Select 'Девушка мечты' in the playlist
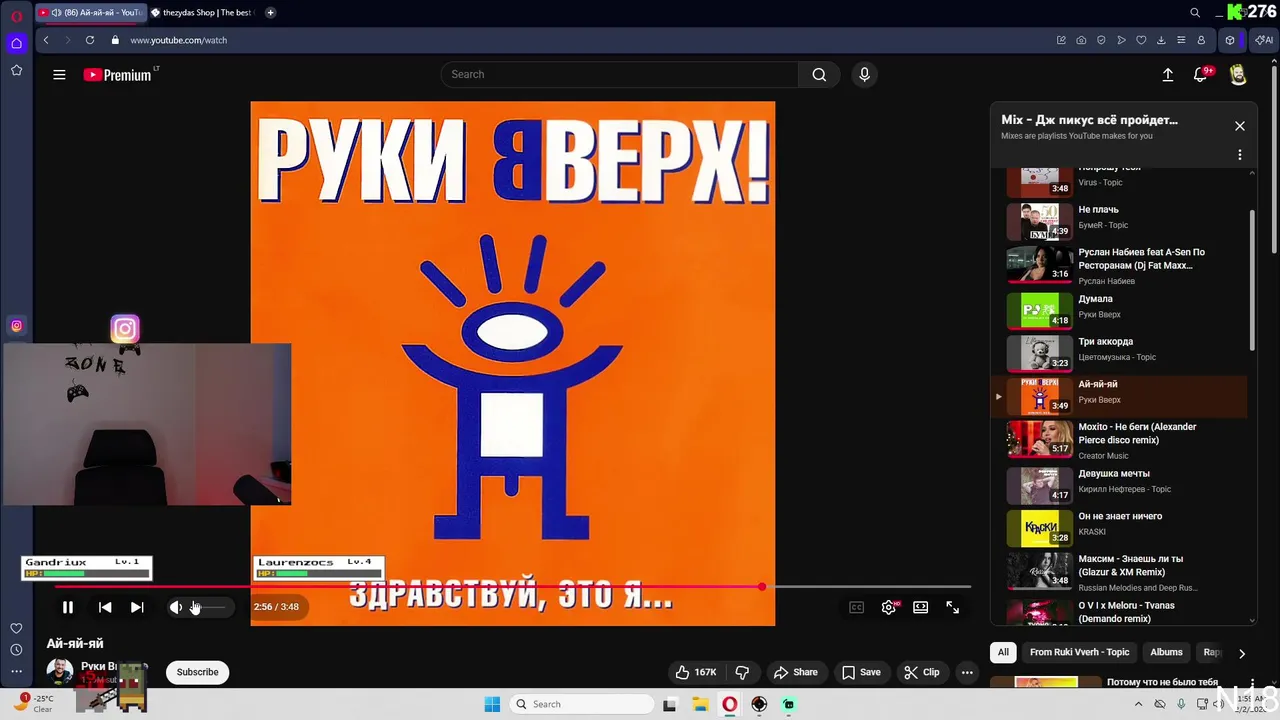The image size is (1280, 720). [1120, 484]
